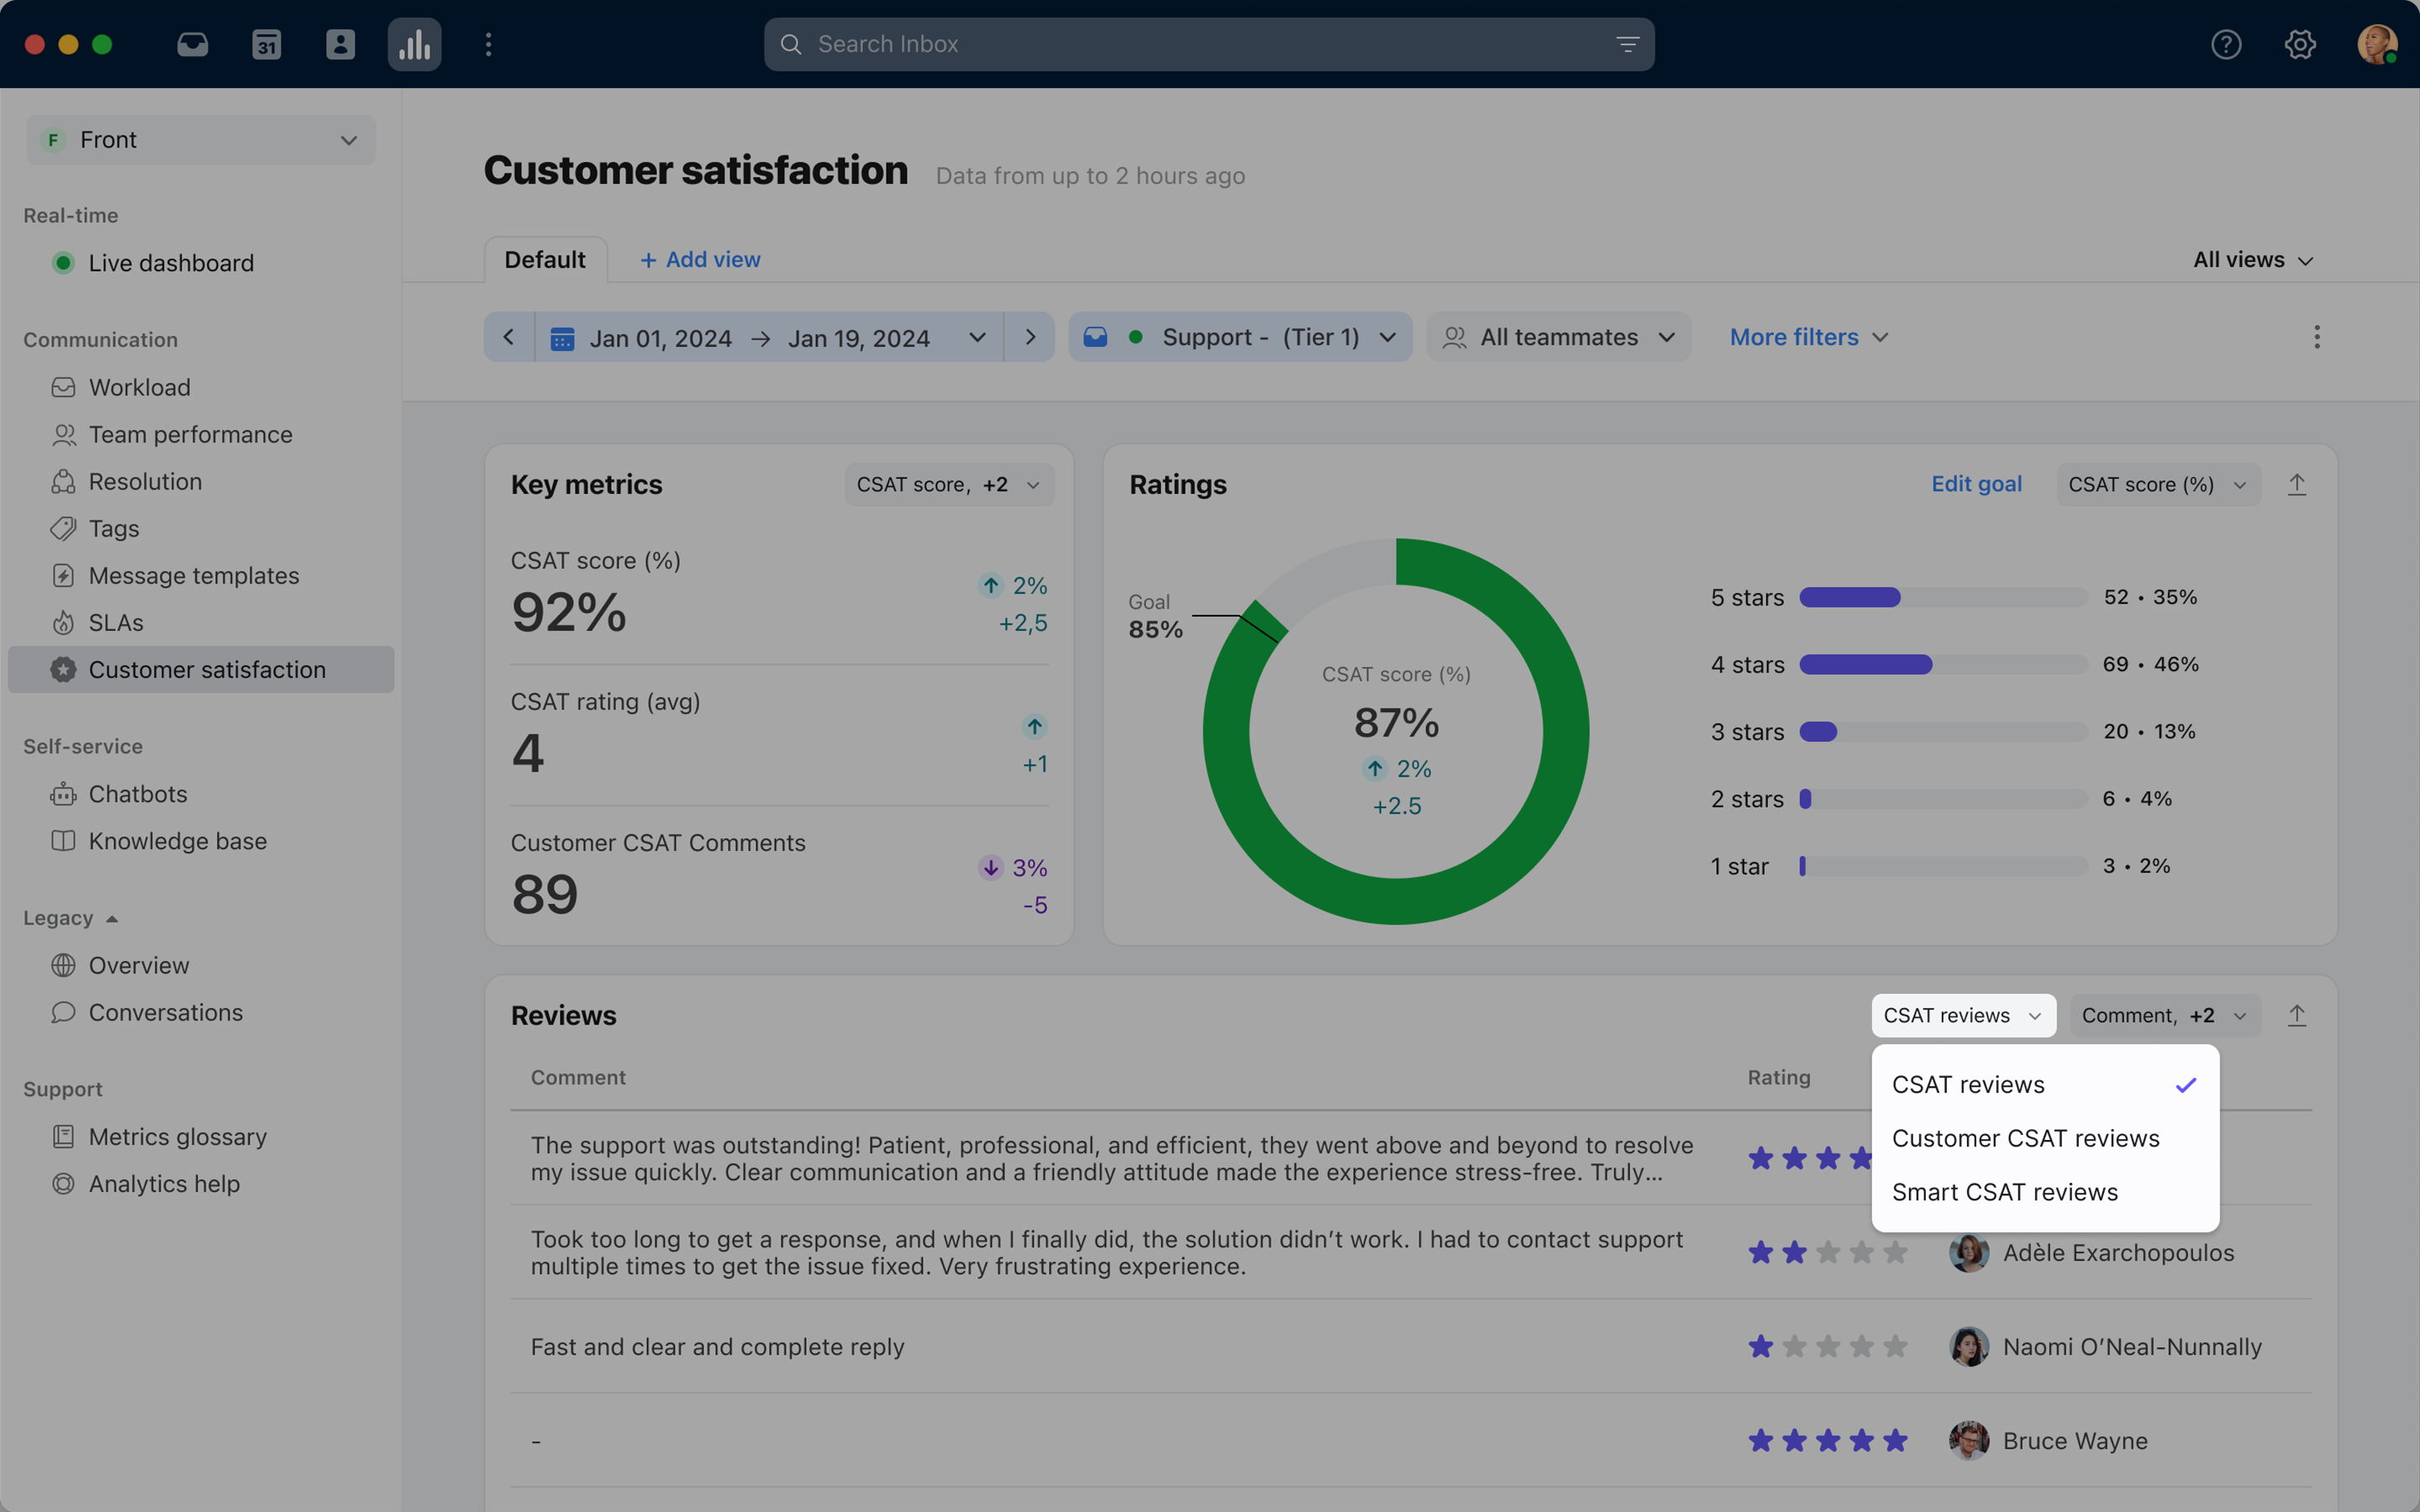
Task: Switch to the Default view tab
Action: 545,260
